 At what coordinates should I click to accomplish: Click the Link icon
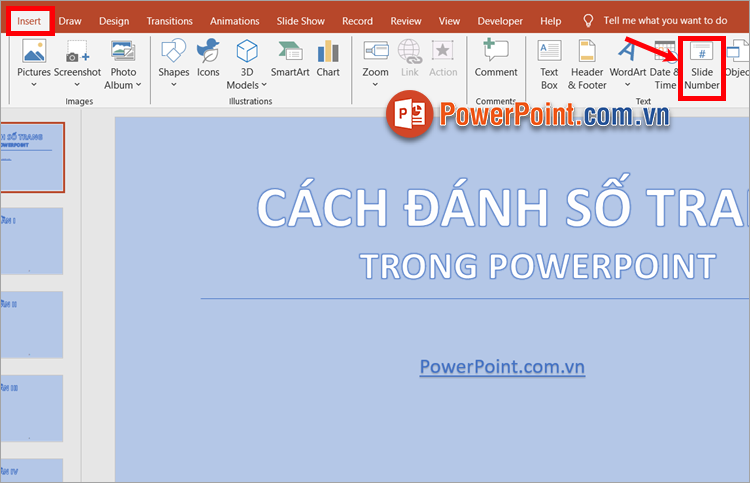point(409,52)
